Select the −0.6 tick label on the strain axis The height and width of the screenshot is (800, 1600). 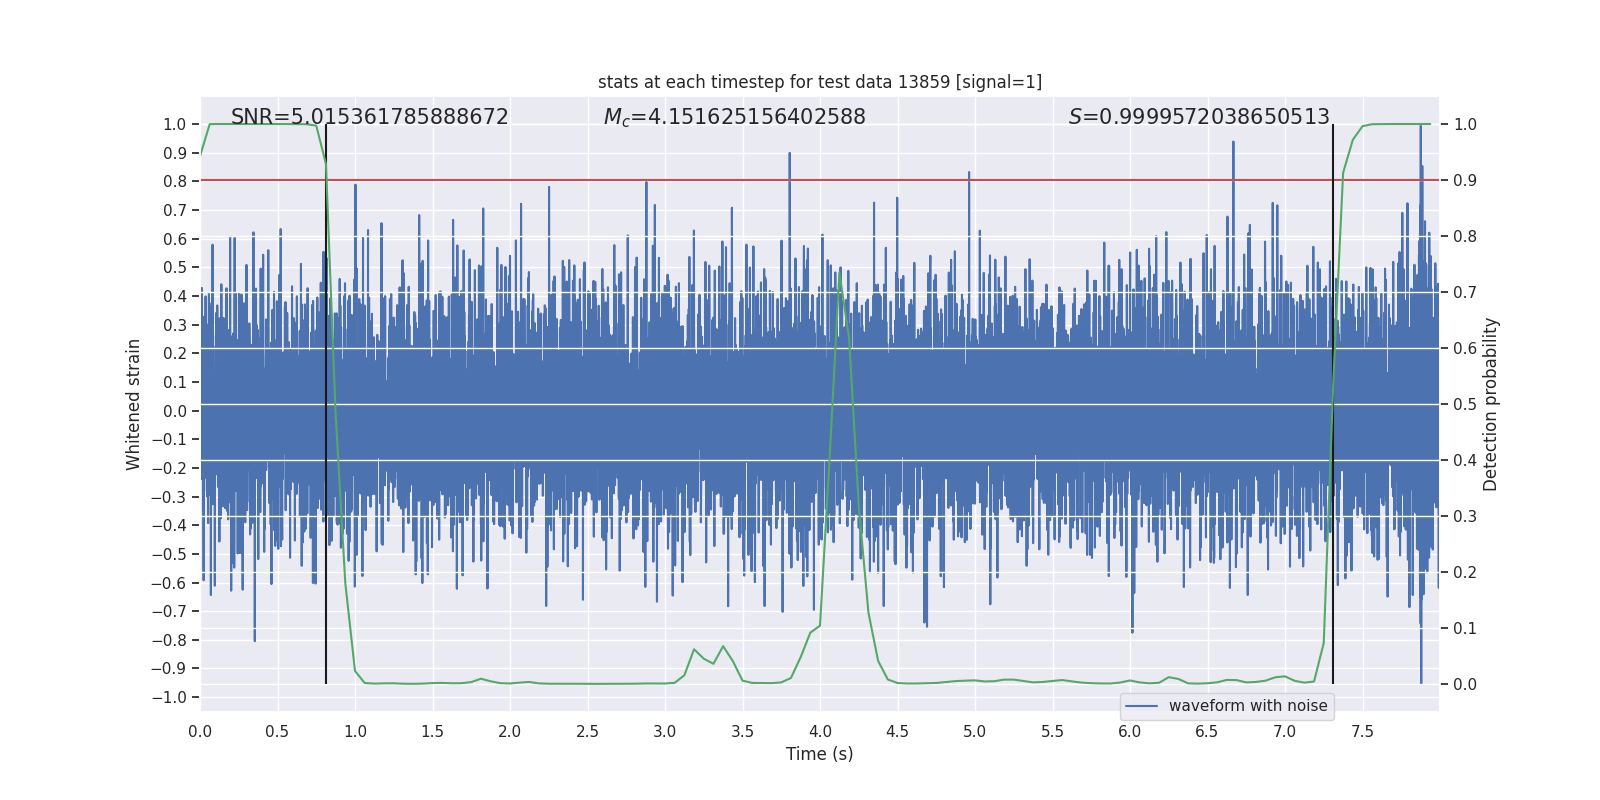pyautogui.click(x=169, y=583)
